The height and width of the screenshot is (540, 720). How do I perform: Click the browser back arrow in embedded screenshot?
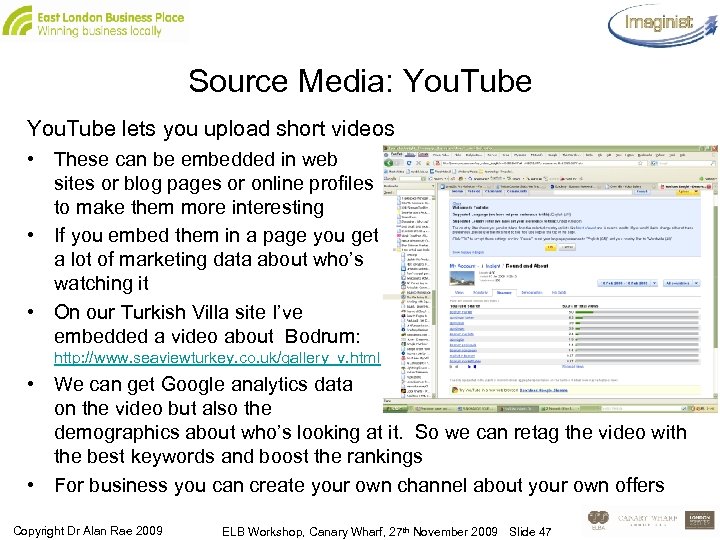389,163
